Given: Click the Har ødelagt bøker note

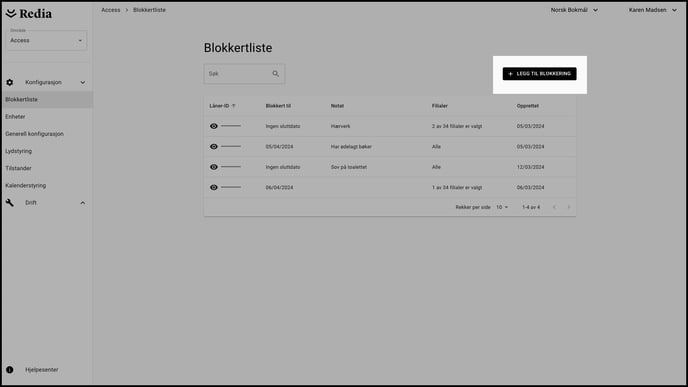Looking at the screenshot, I should 351,147.
